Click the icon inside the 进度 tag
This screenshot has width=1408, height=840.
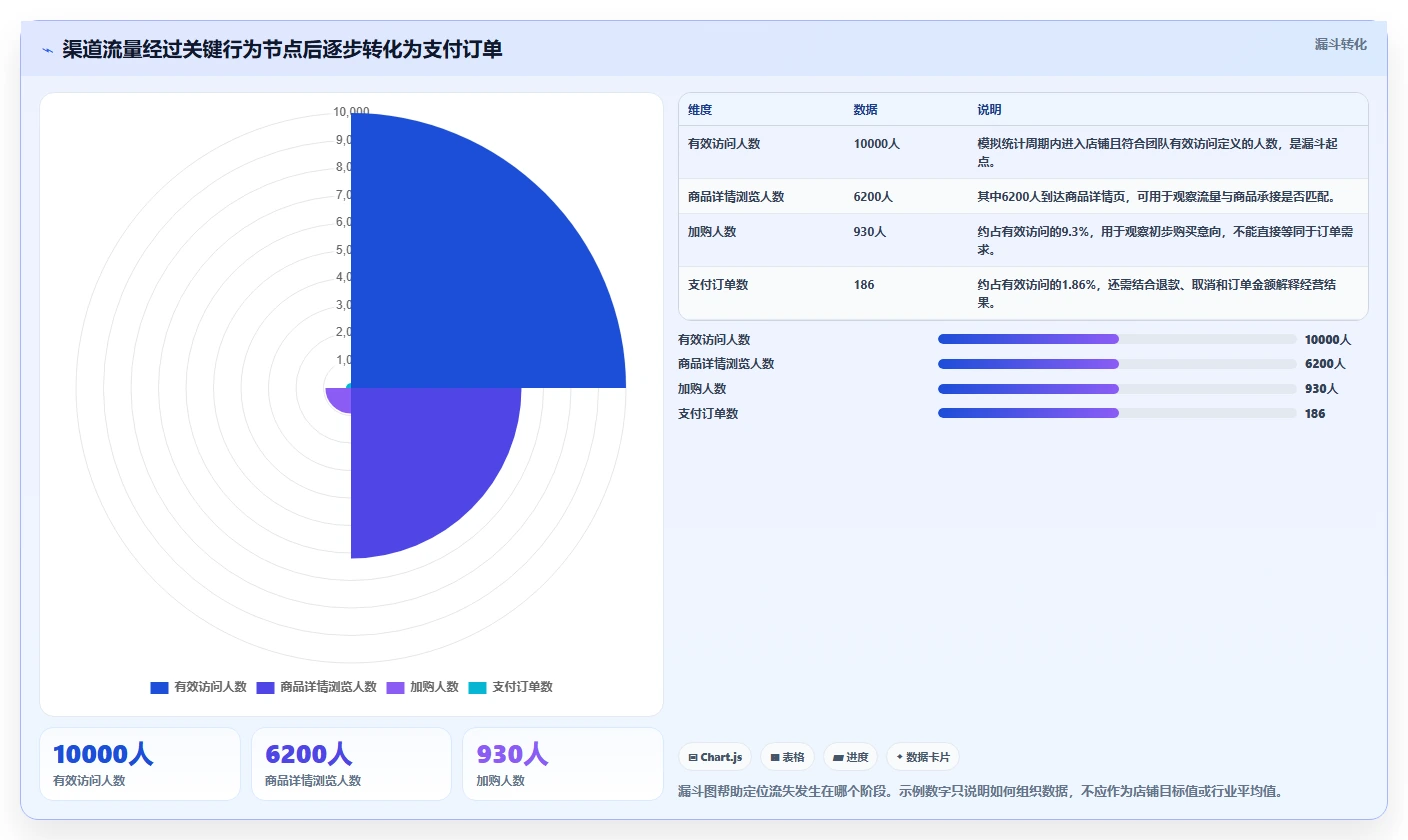pos(838,758)
